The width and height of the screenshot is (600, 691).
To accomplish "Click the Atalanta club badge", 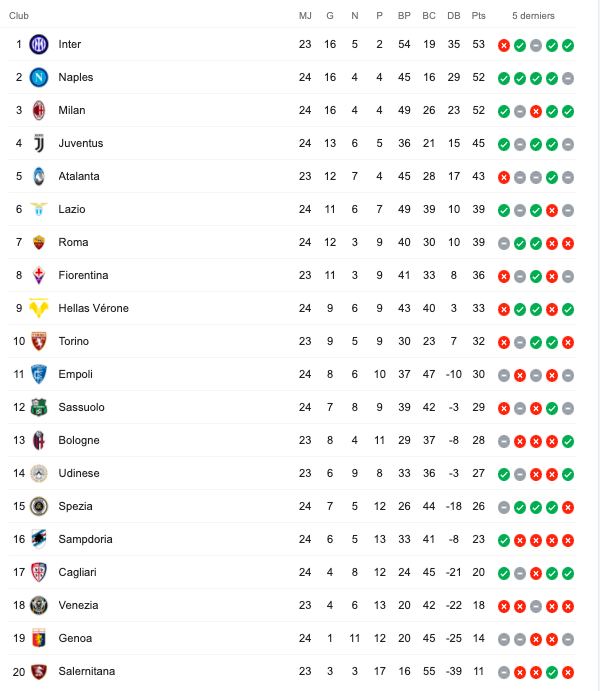I will [39, 176].
